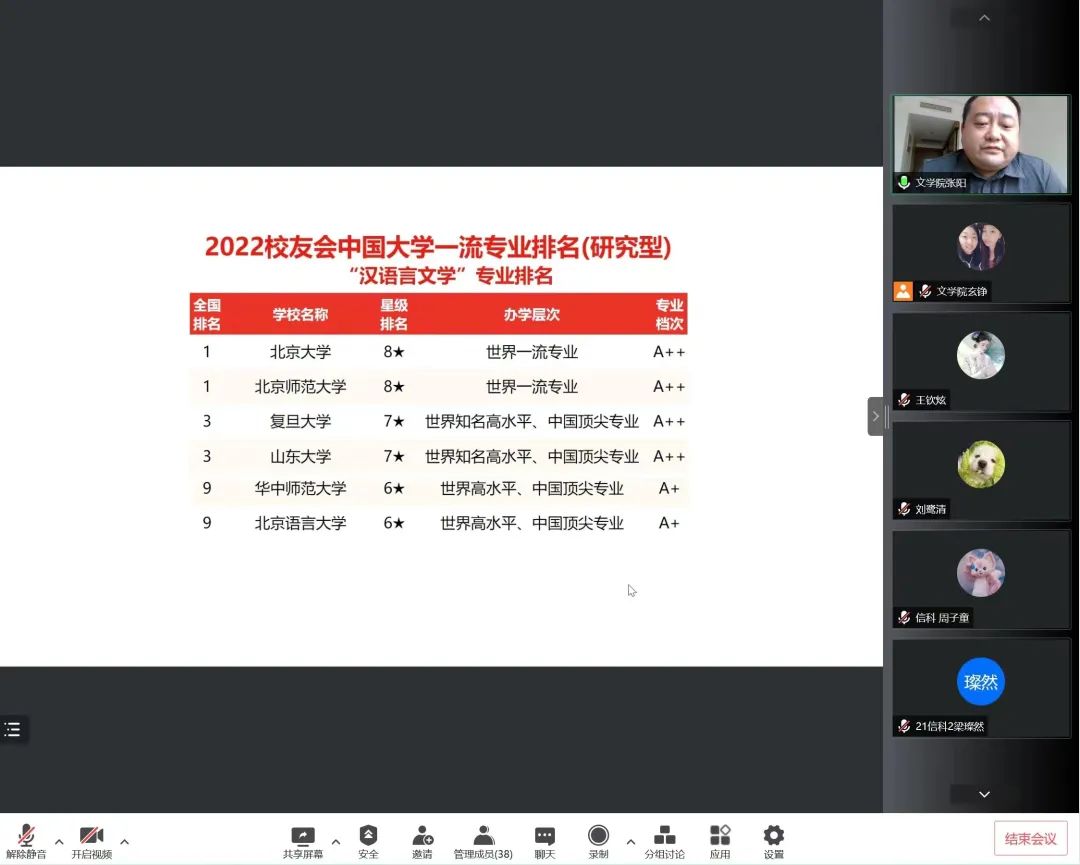Viewport: 1080px width, 865px height.
Task: Open the 聊天 chat panel
Action: (x=545, y=842)
